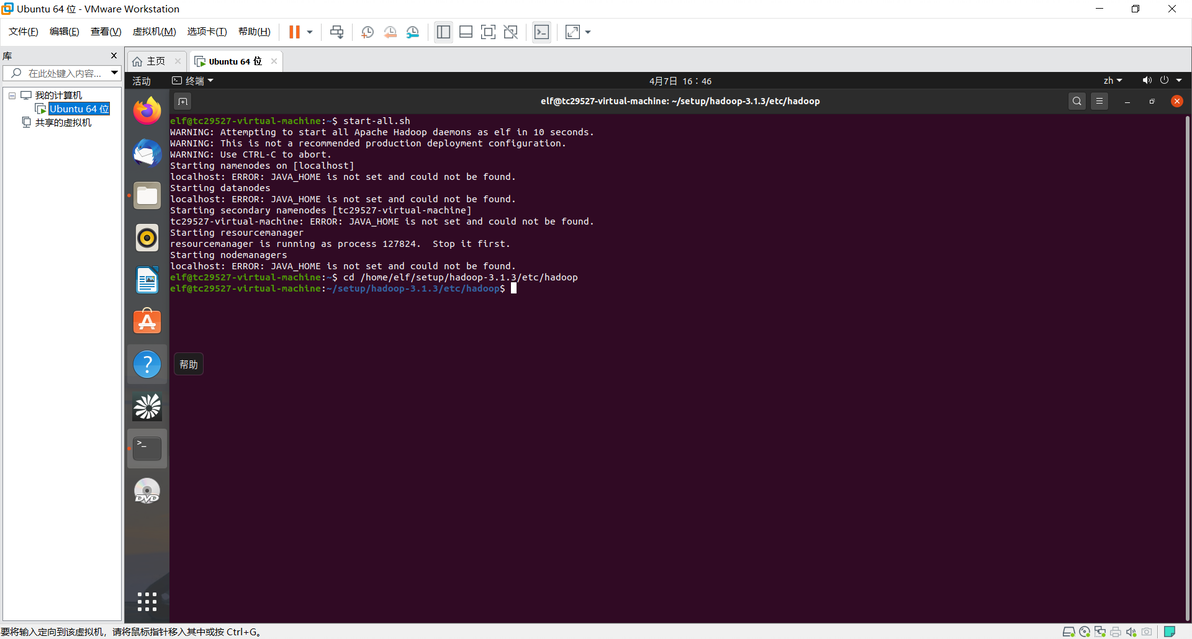This screenshot has height=639, width=1192.
Task: Click Send Ctrl+Alt+Del toolbar icon
Action: click(337, 32)
